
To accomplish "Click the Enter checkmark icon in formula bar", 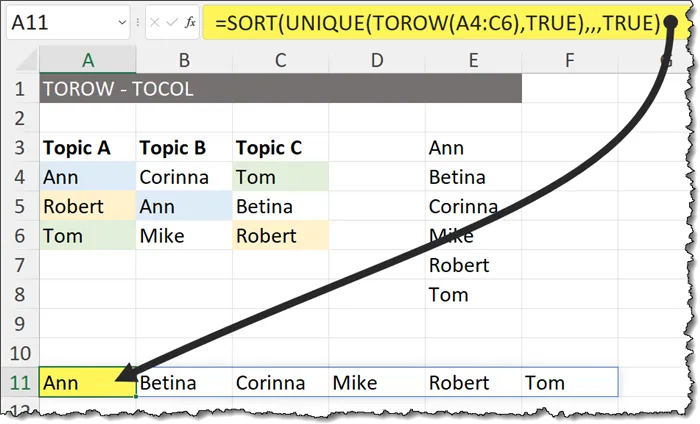I will tap(171, 21).
